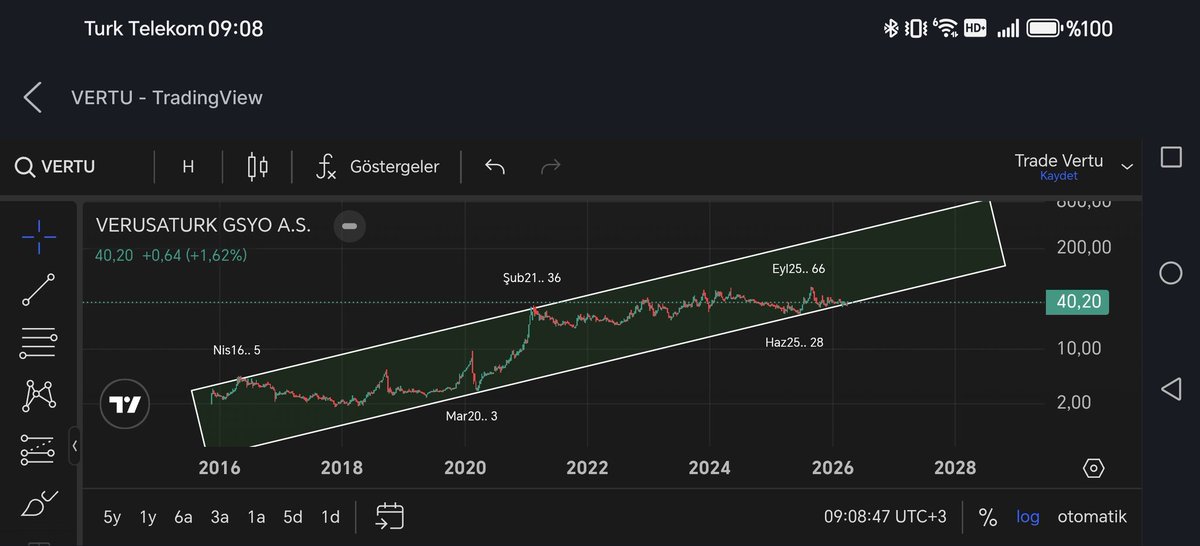Click the Kaydet save link
Image resolution: width=1200 pixels, height=546 pixels.
1058,176
